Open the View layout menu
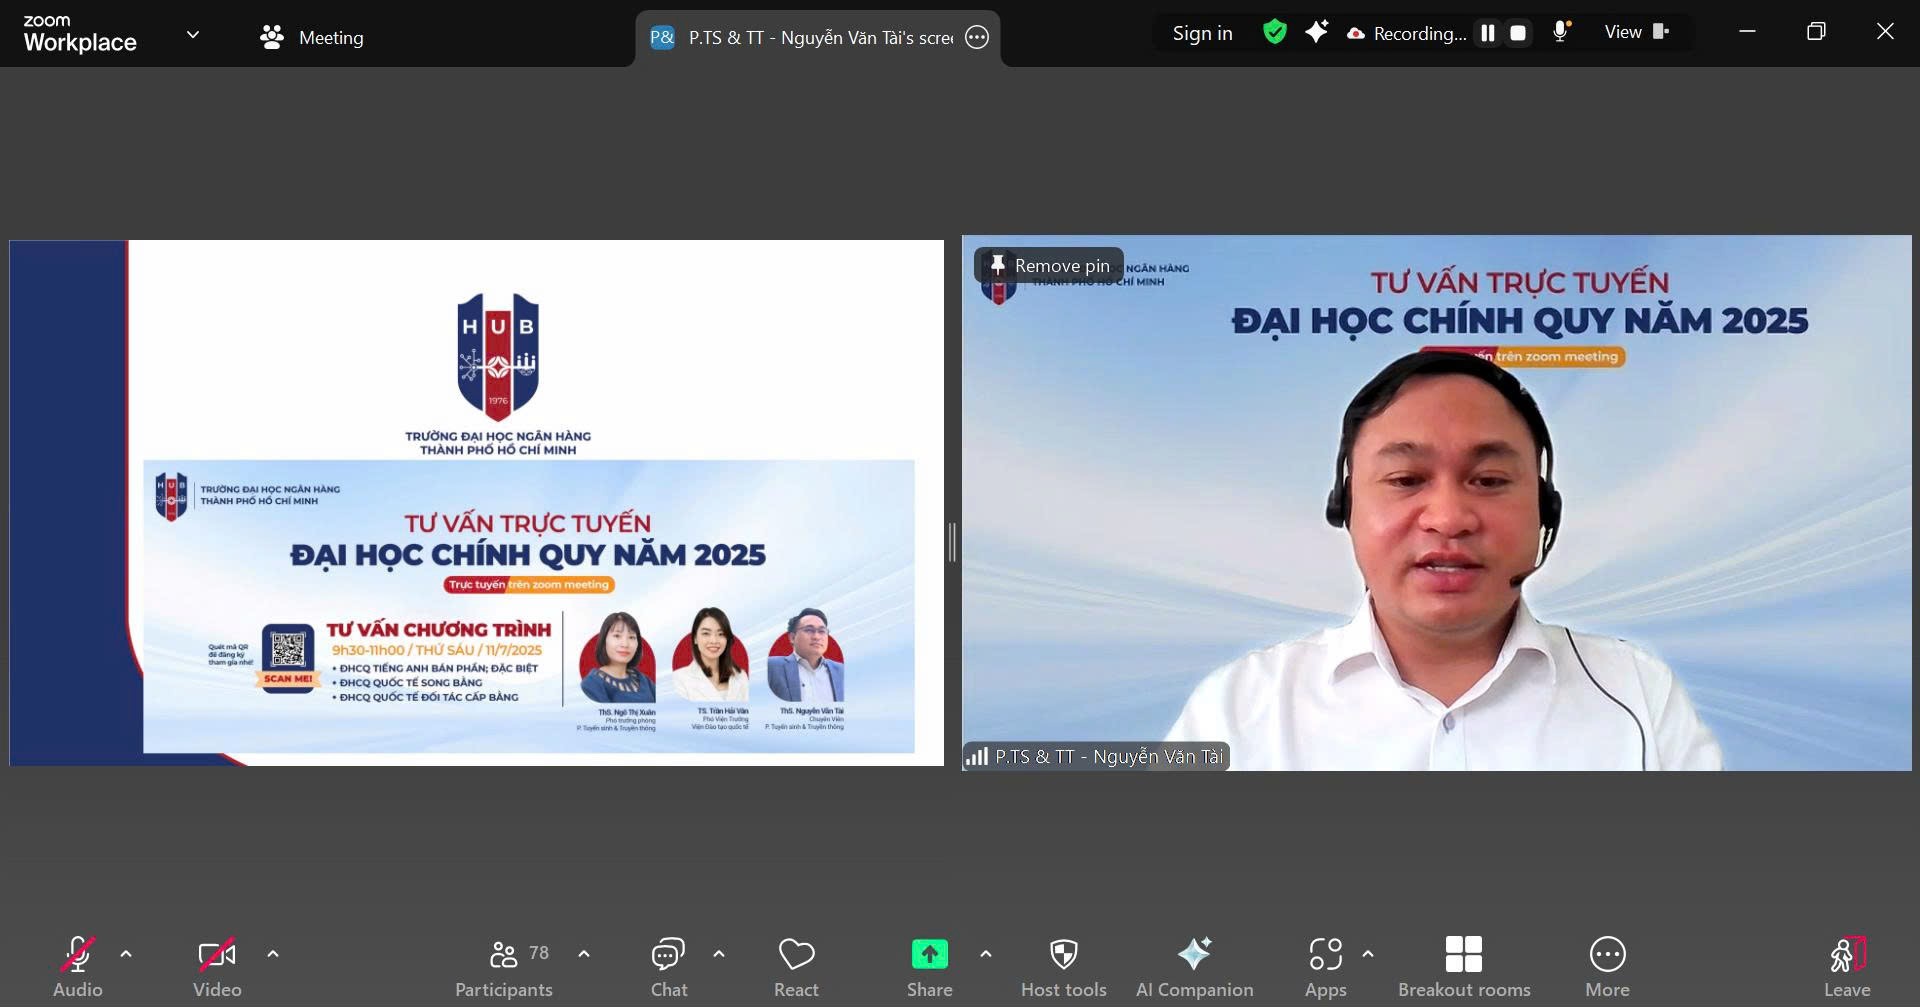 coord(1637,32)
